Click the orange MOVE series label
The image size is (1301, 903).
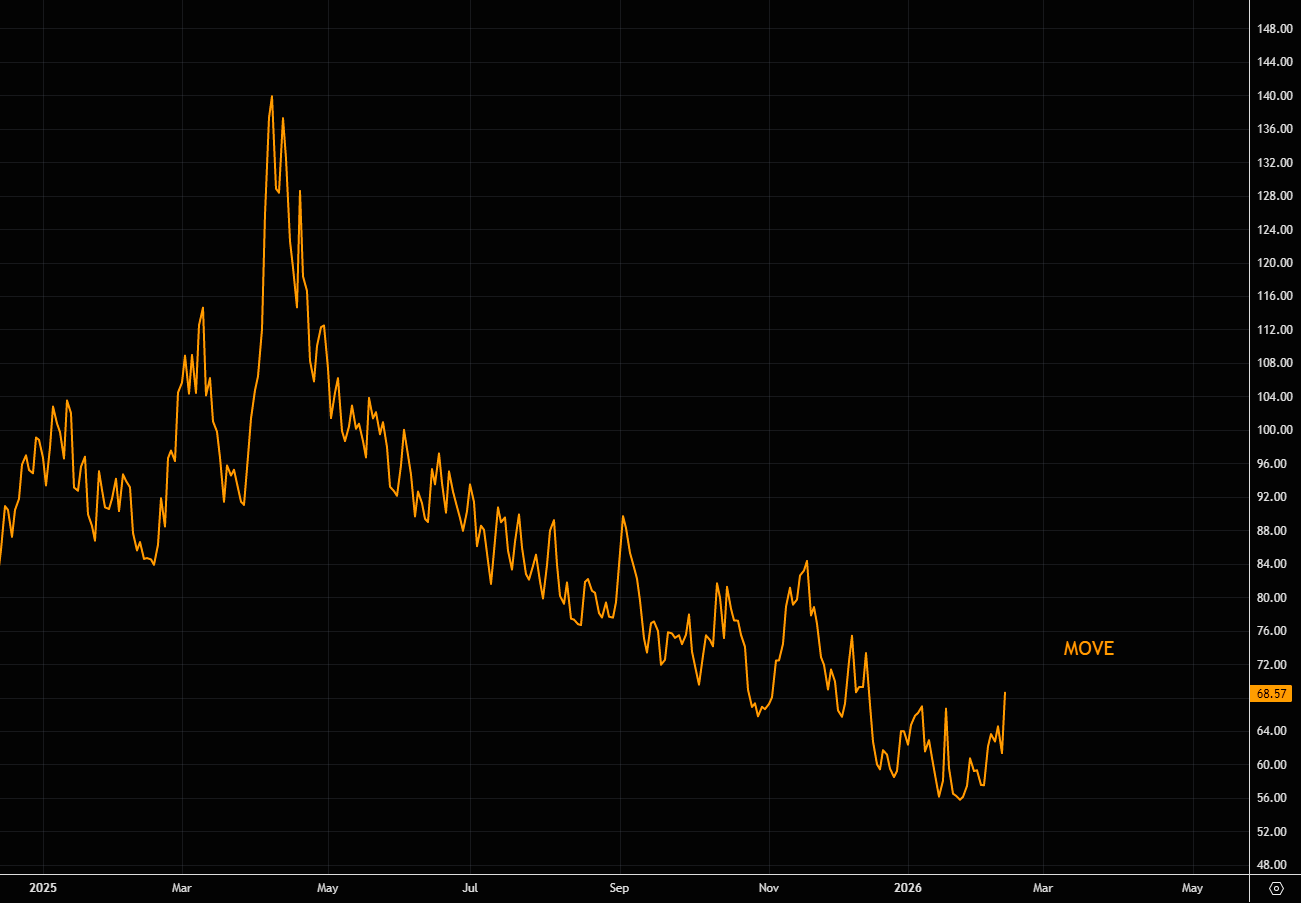1088,649
